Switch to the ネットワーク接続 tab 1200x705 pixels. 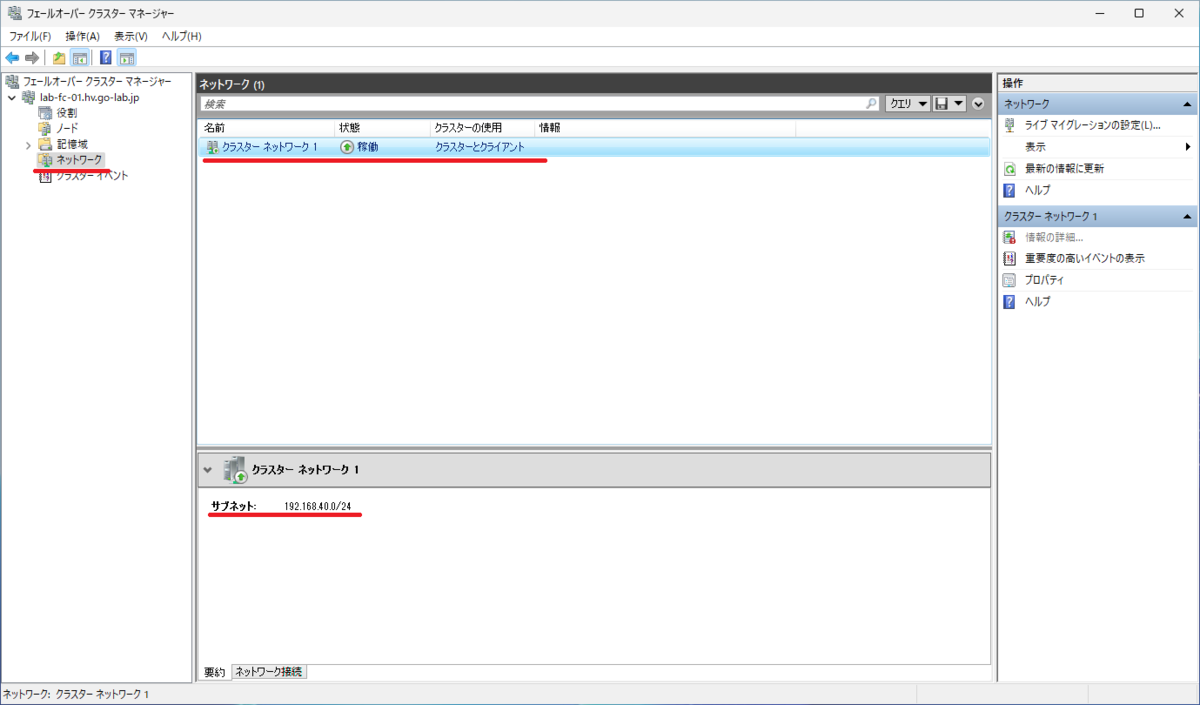point(269,672)
